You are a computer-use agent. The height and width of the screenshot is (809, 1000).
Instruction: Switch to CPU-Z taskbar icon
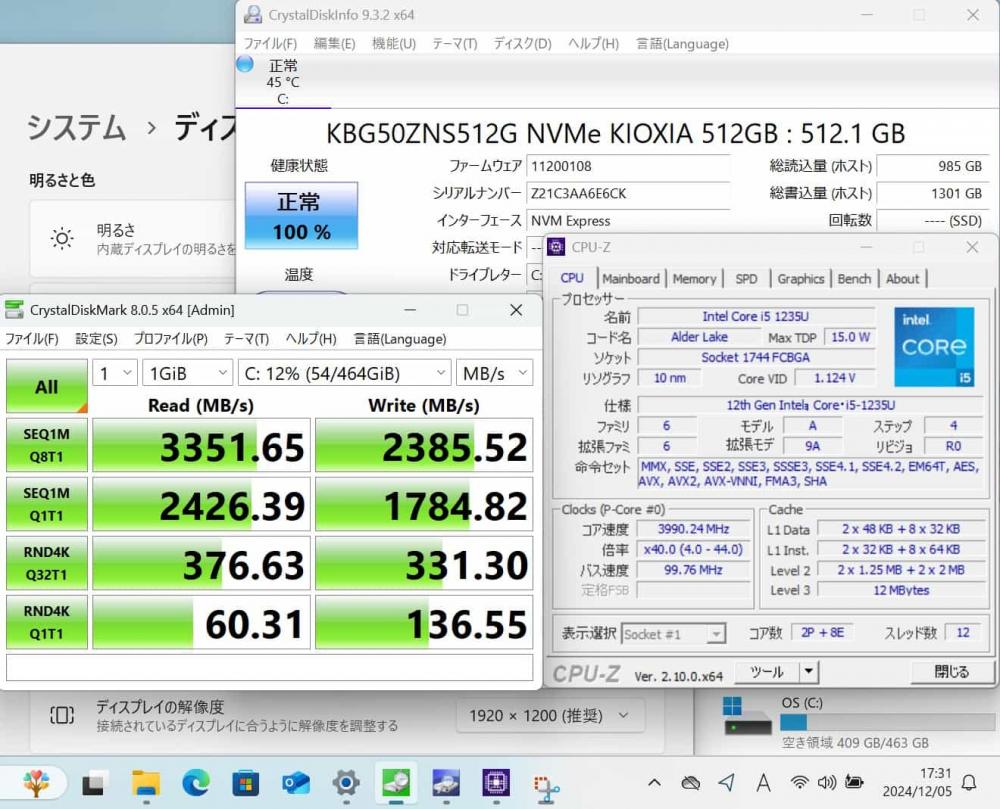[496, 783]
